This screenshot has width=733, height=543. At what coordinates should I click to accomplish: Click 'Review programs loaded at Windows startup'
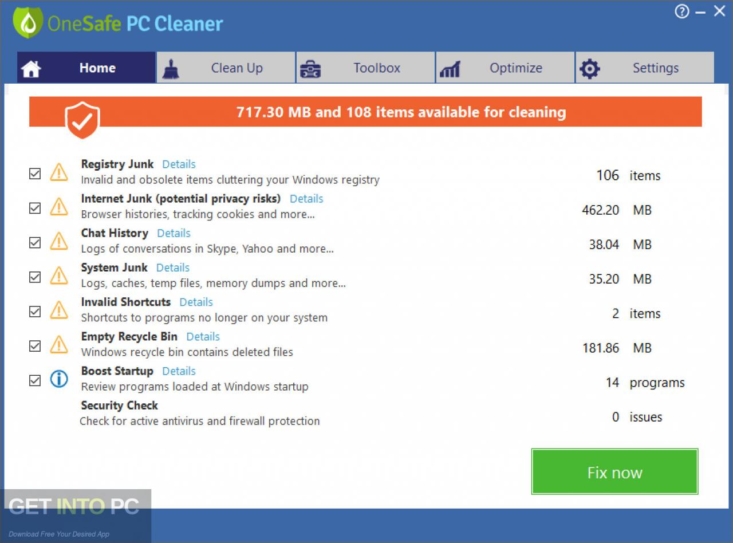(194, 386)
